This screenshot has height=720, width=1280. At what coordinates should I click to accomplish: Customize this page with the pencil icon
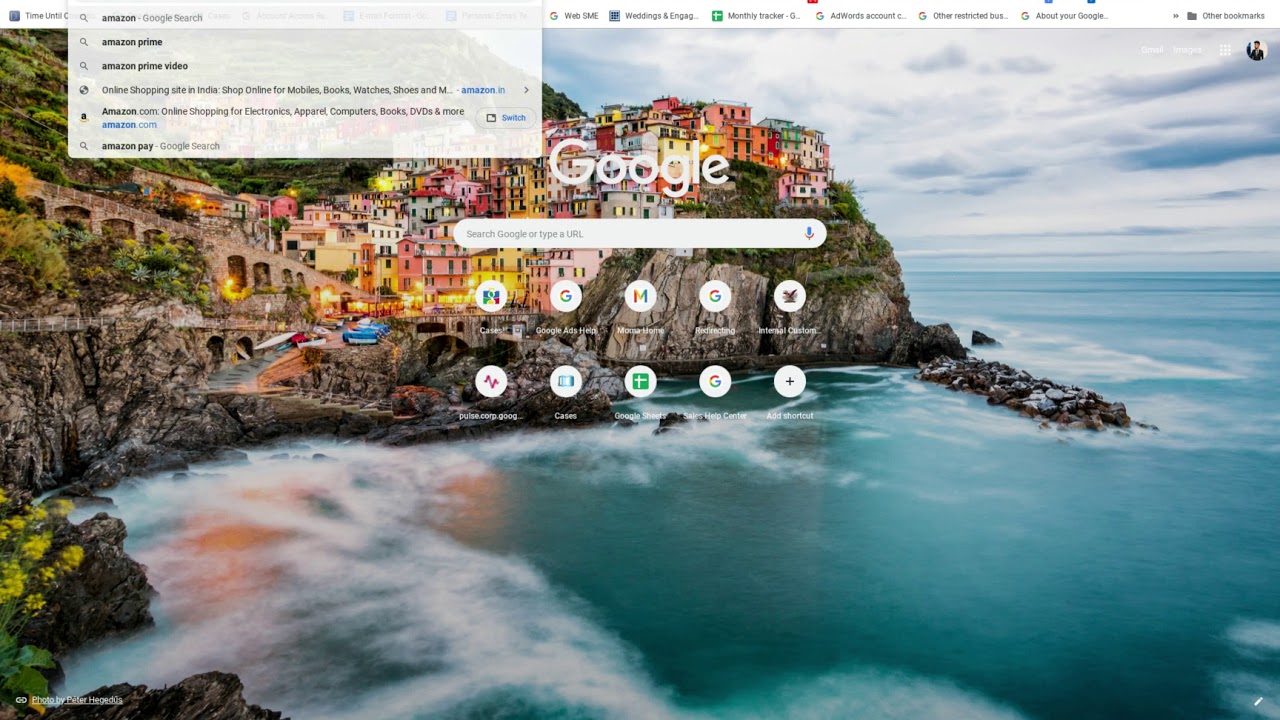[1258, 701]
